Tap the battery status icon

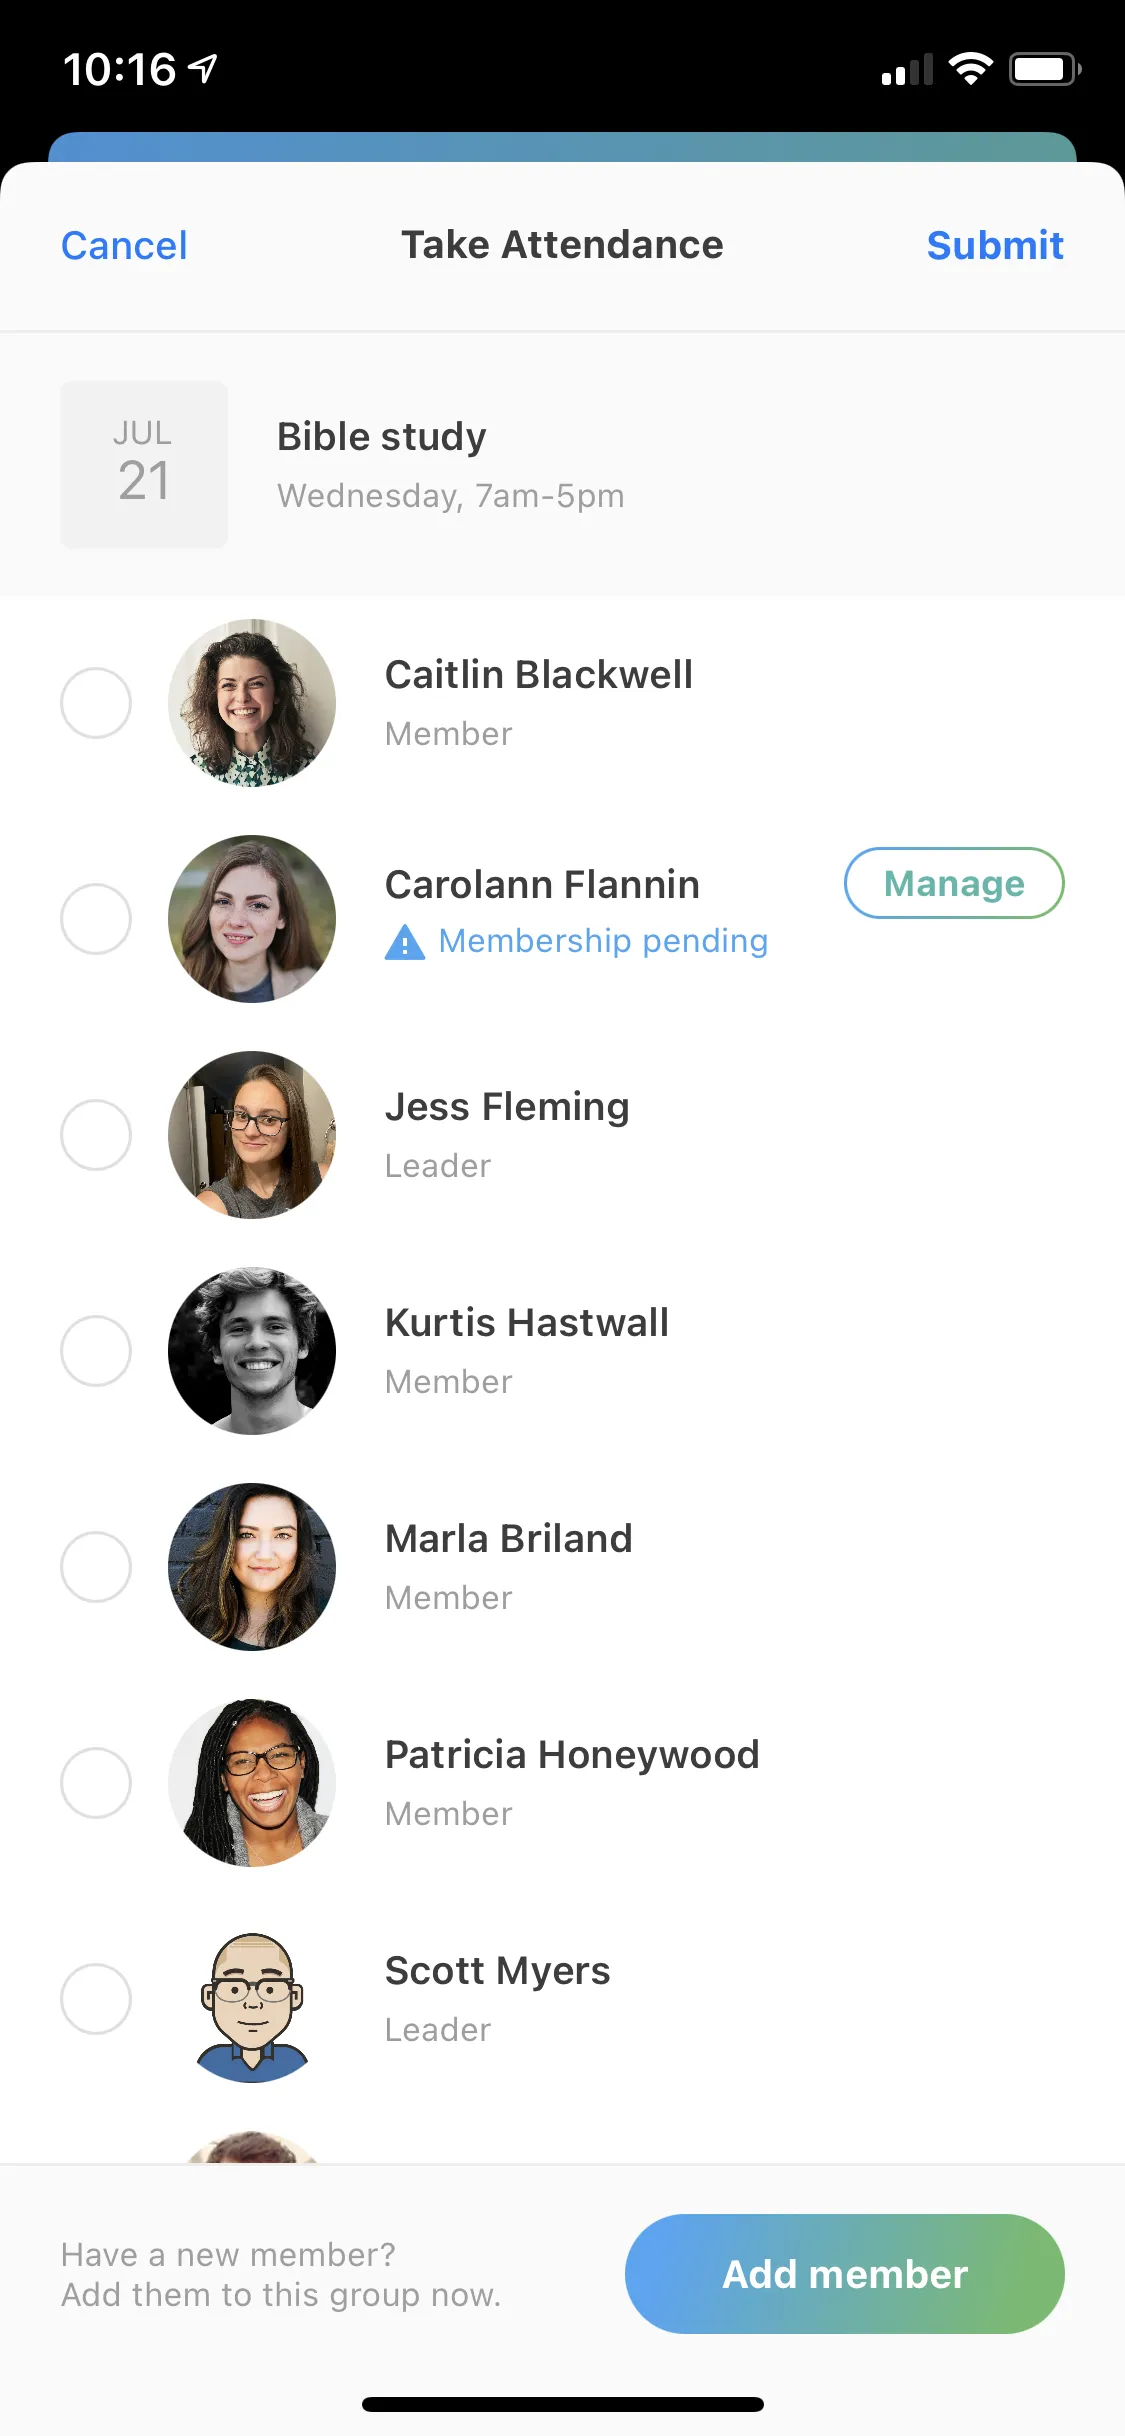[1043, 69]
